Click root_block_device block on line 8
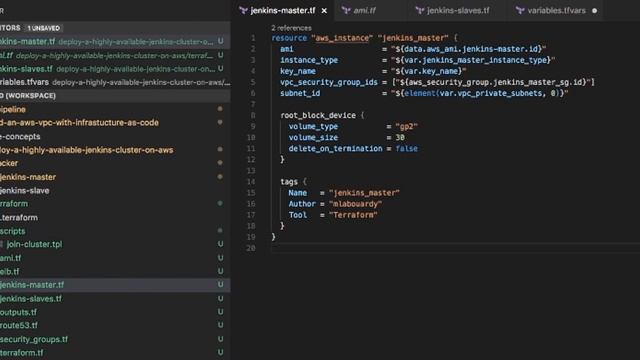This screenshot has height=360, width=640. [318, 116]
